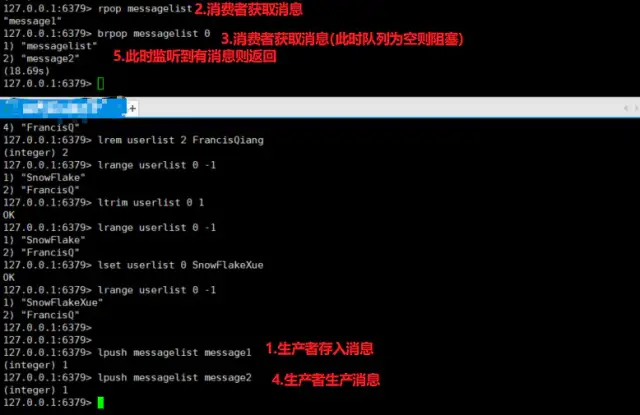Select the blurred blue session tab

[63, 108]
